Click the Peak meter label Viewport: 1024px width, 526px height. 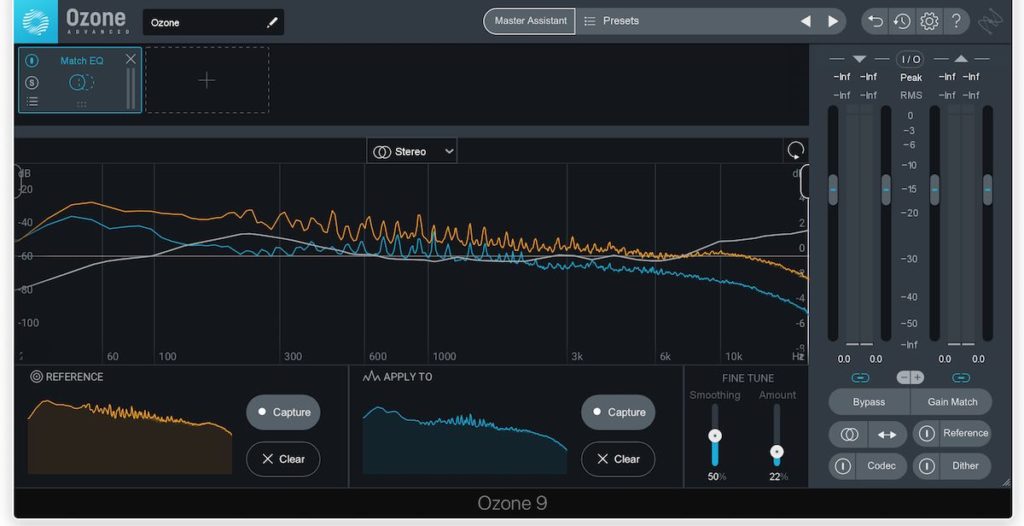[911, 78]
